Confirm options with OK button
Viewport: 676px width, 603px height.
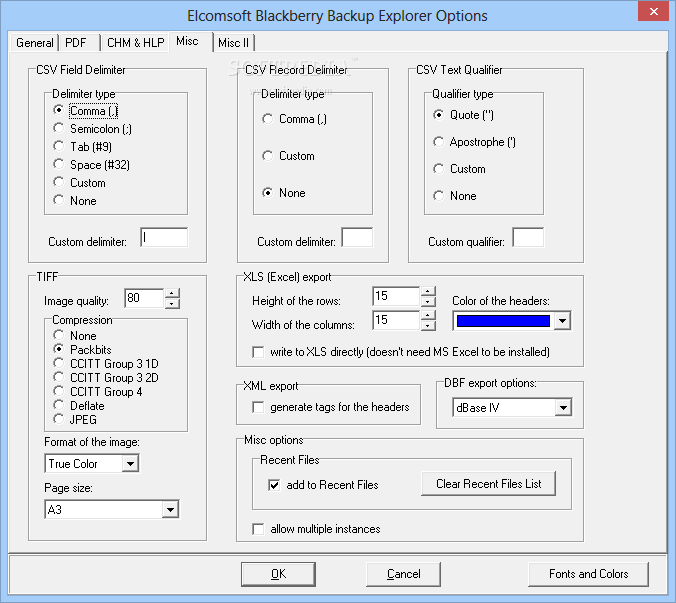278,574
